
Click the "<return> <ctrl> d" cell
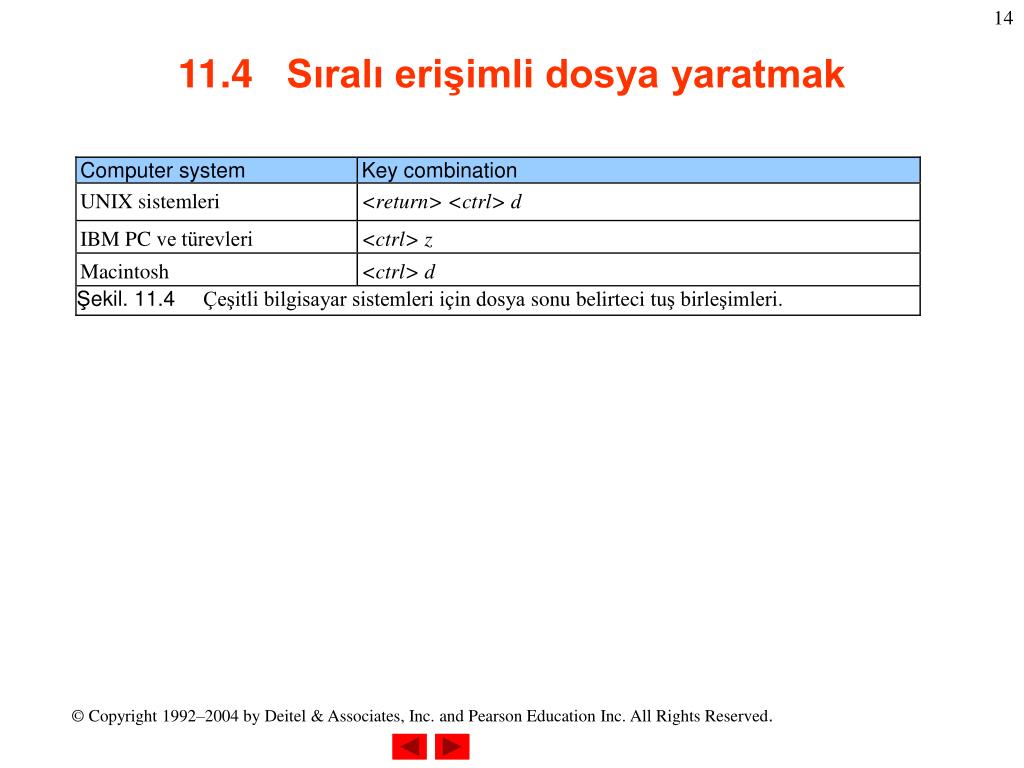(639, 202)
